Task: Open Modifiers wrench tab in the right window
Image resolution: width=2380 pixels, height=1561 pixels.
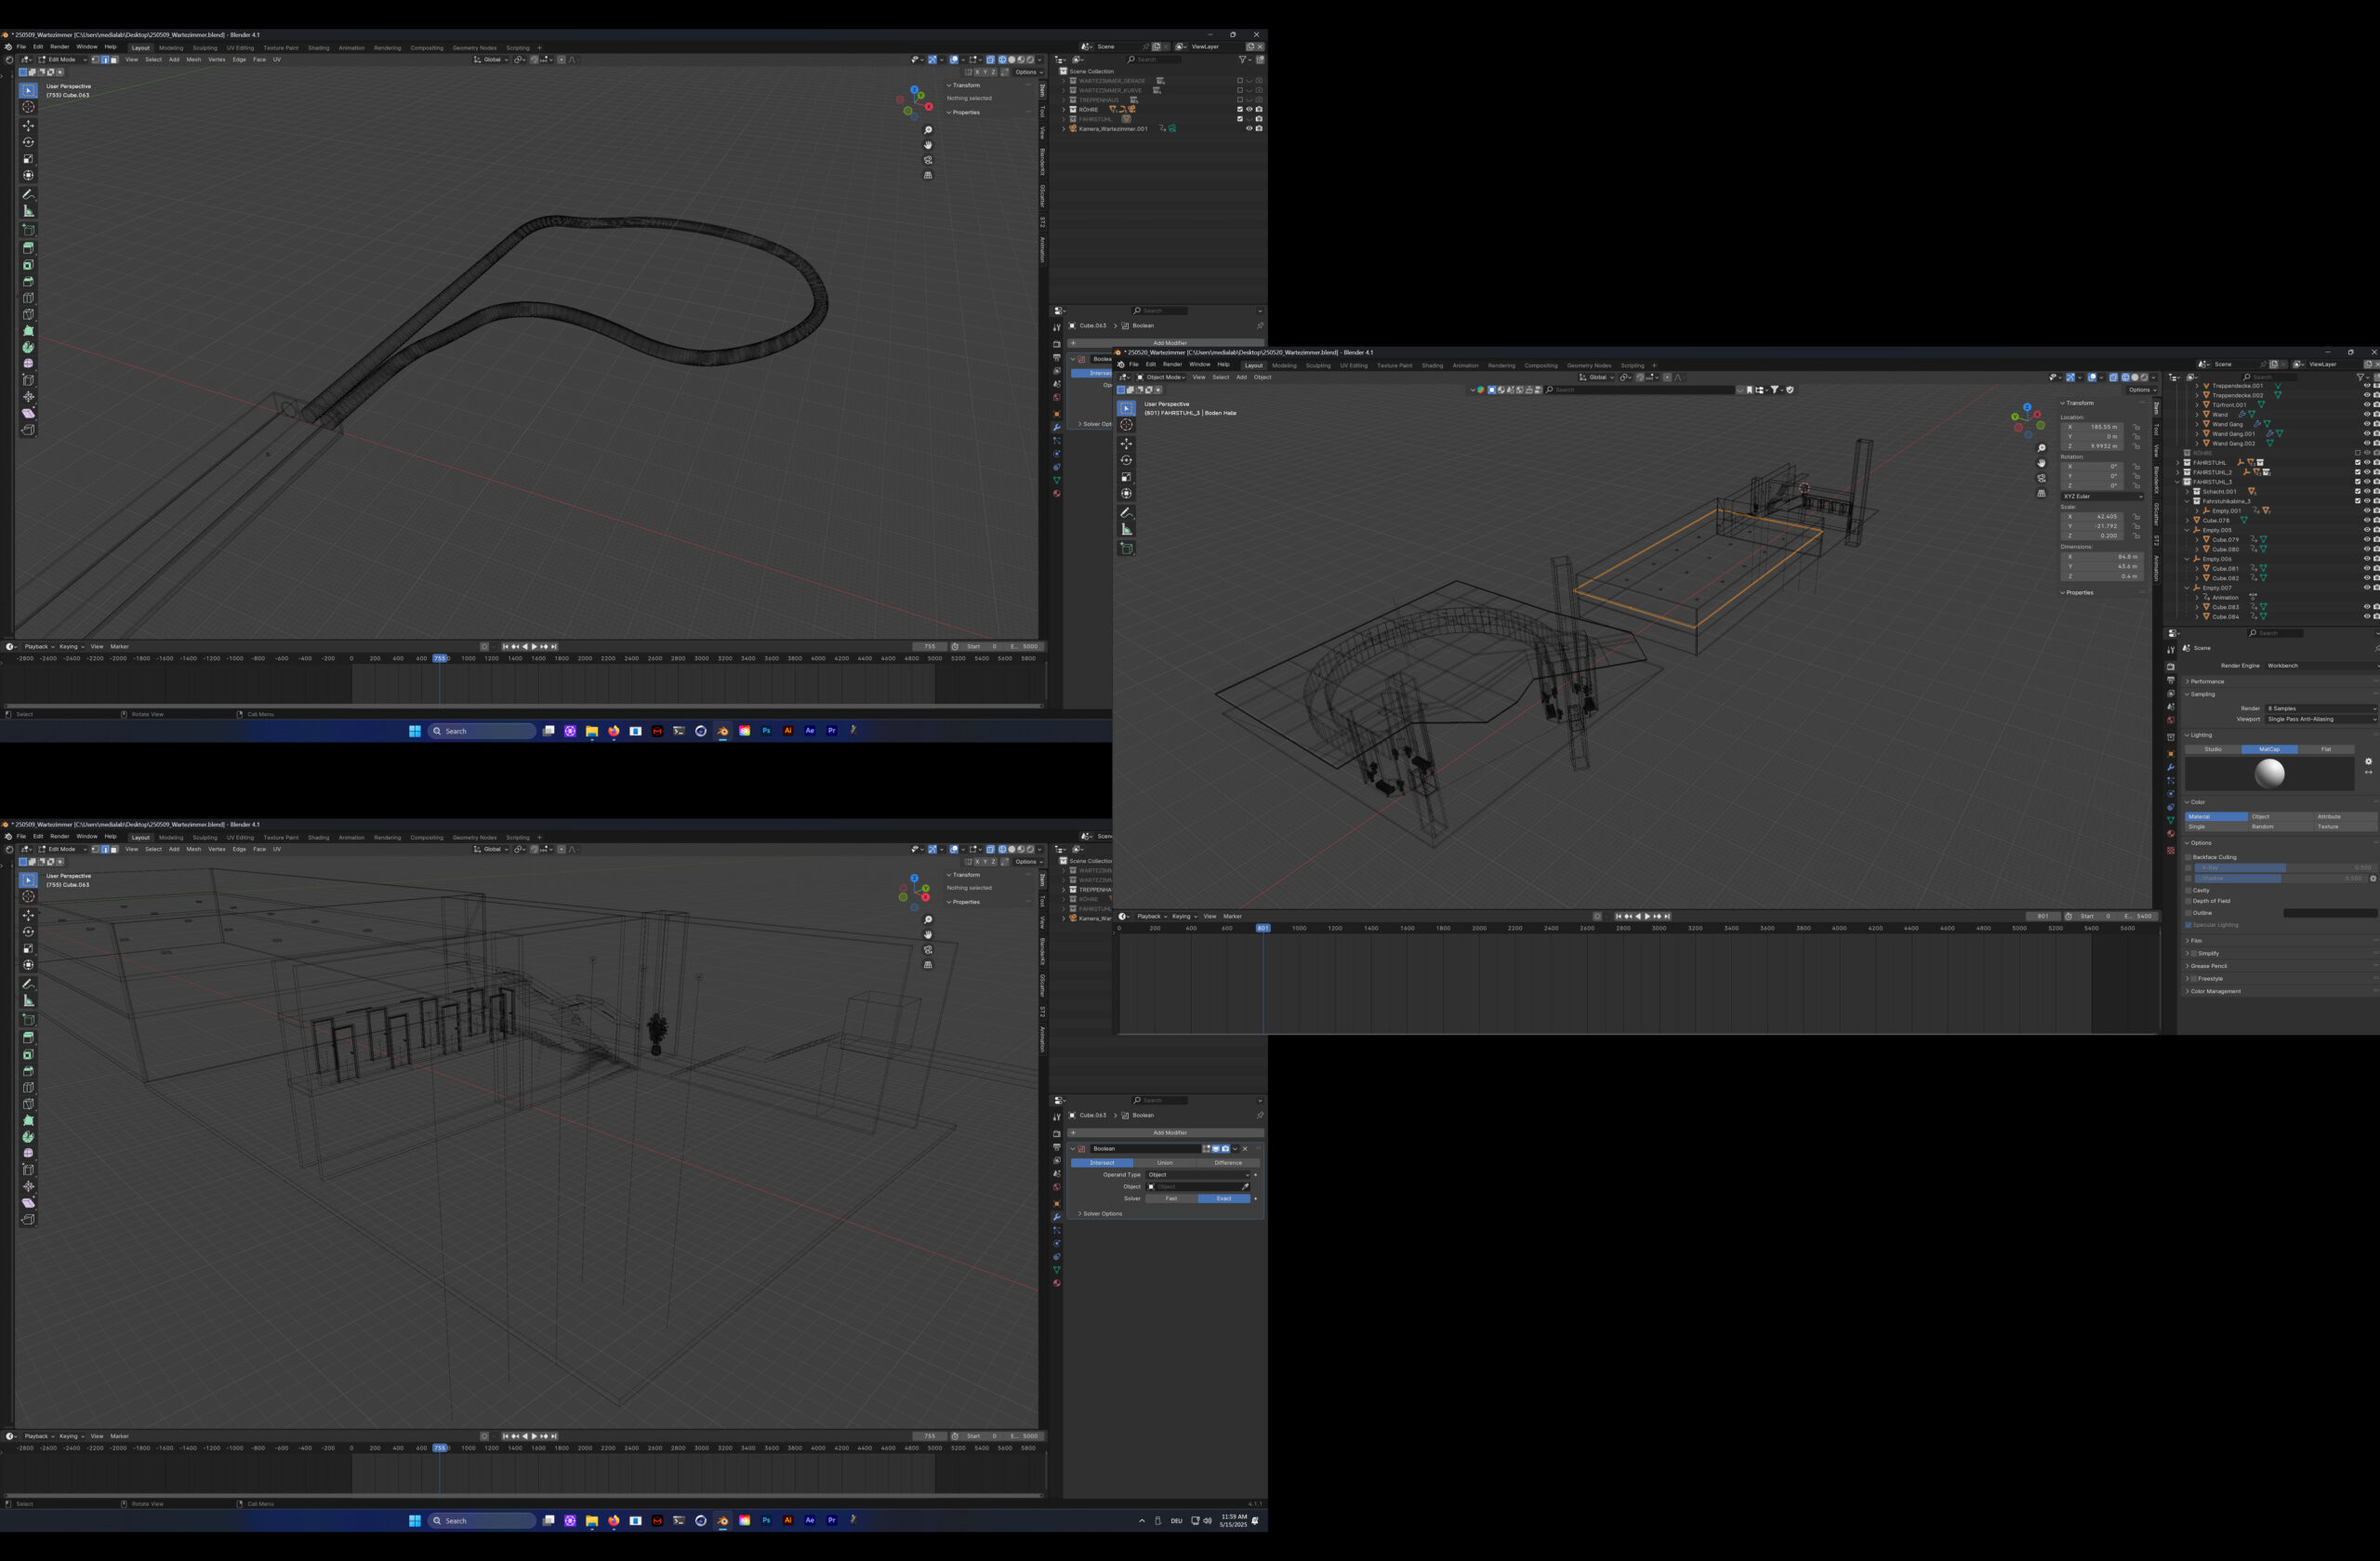Action: (x=2171, y=768)
